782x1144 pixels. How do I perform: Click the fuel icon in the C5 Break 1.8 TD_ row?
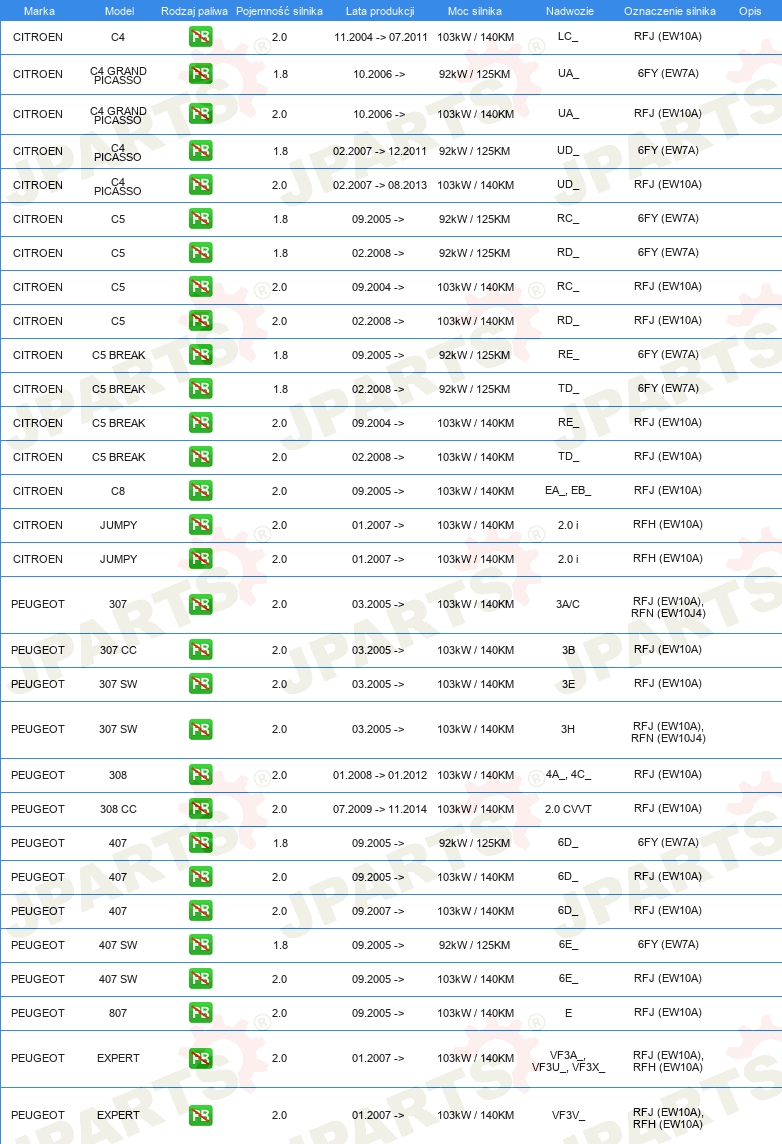201,389
